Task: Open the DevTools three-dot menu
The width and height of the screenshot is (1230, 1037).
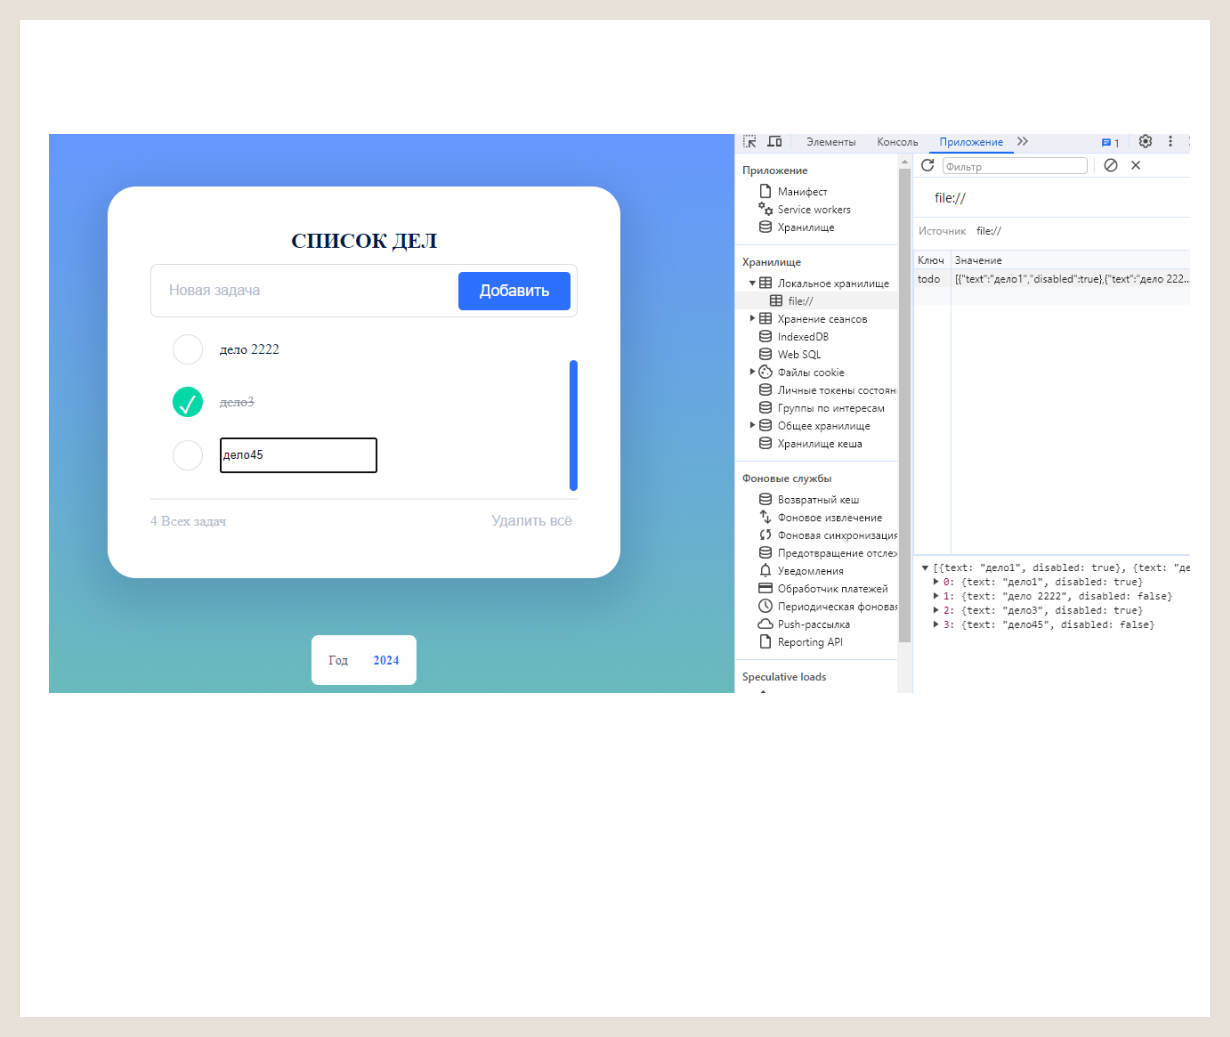Action: (x=1170, y=142)
